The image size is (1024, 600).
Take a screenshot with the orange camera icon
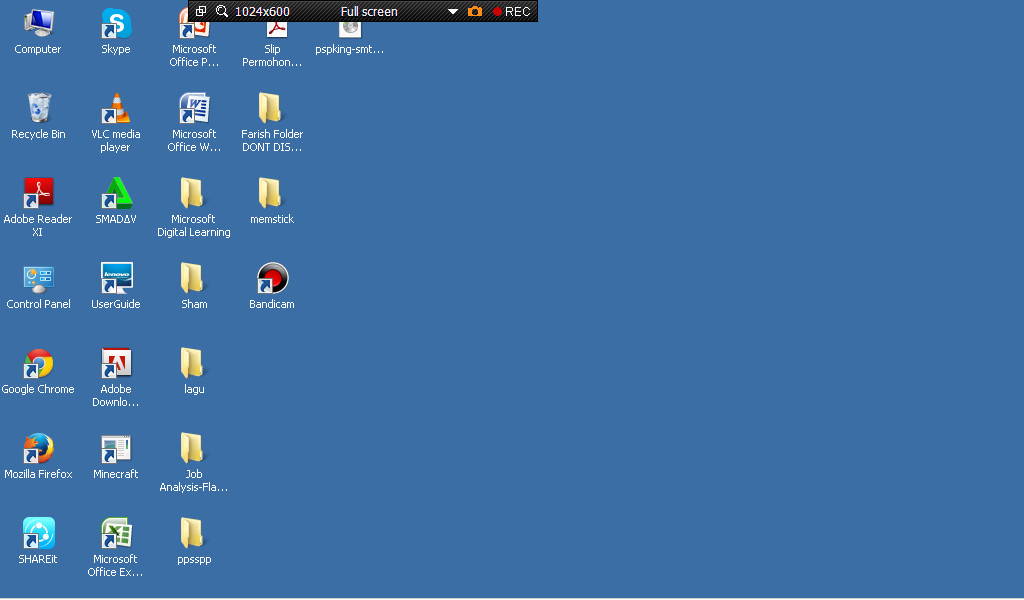click(475, 12)
